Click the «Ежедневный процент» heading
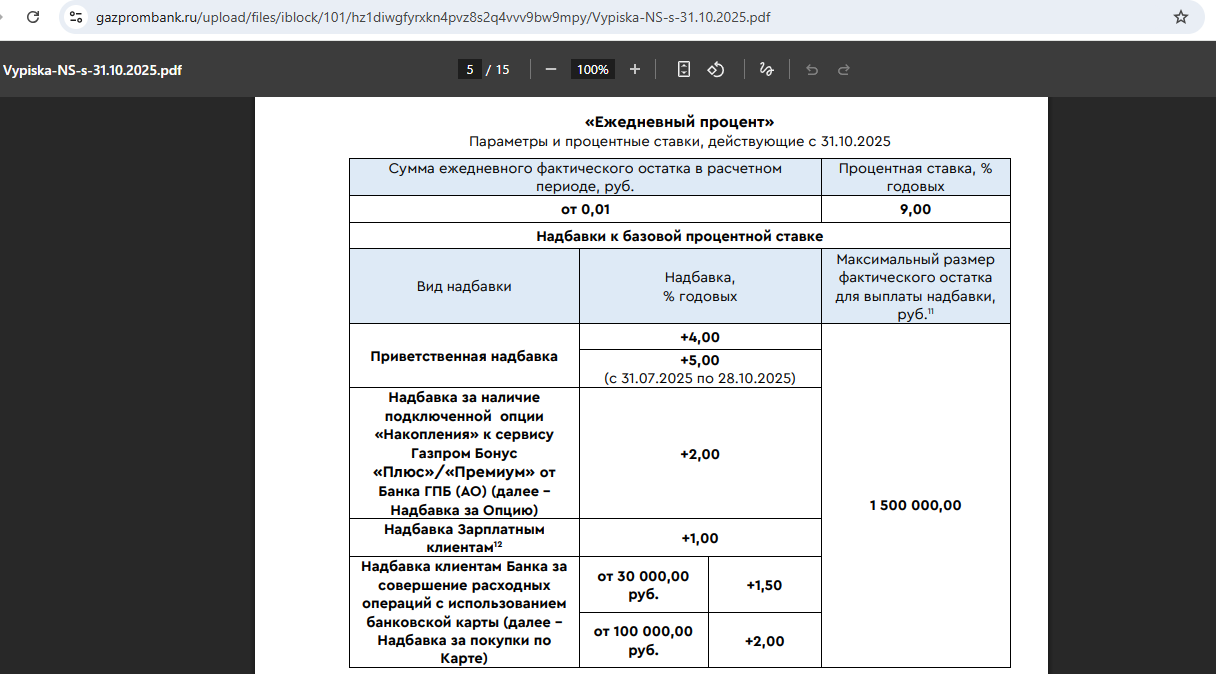Viewport: 1216px width, 674px height. 679,122
